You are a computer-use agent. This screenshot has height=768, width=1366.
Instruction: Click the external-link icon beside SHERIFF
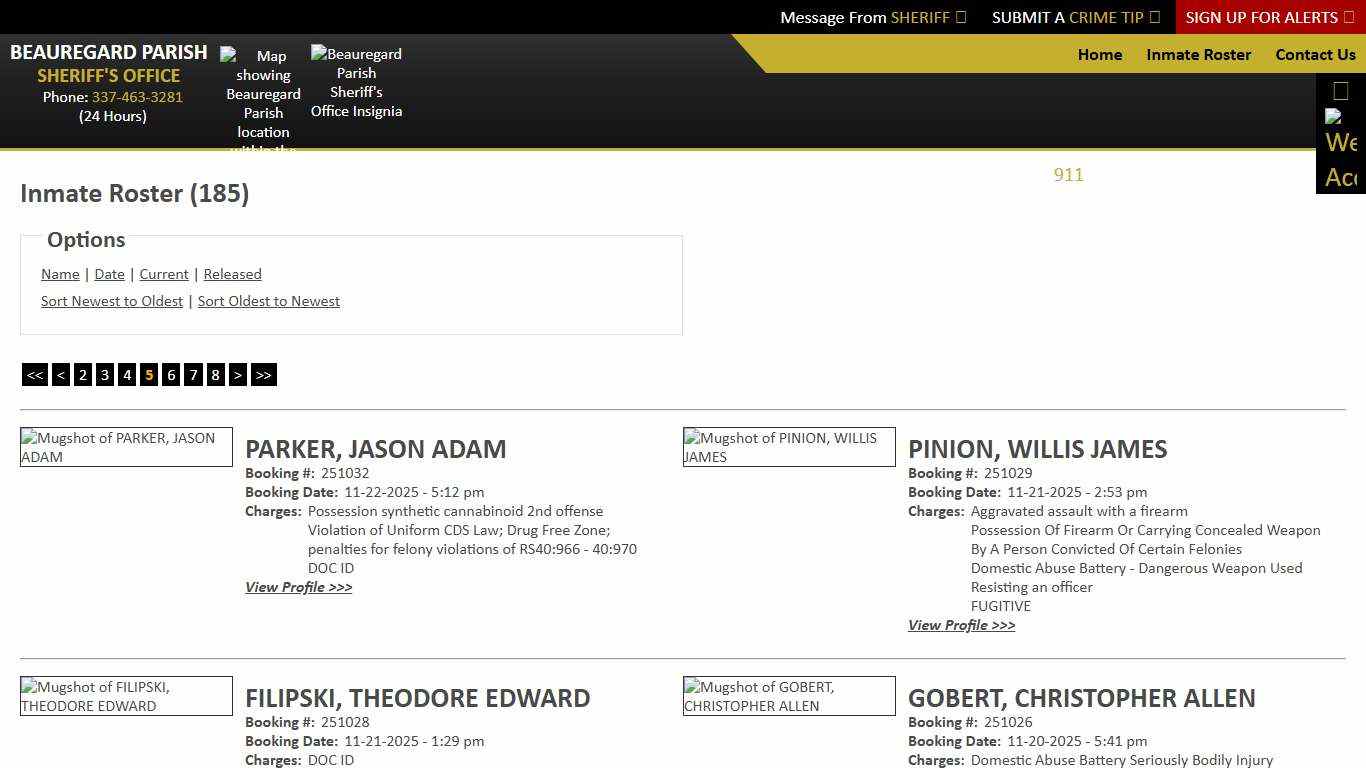959,17
